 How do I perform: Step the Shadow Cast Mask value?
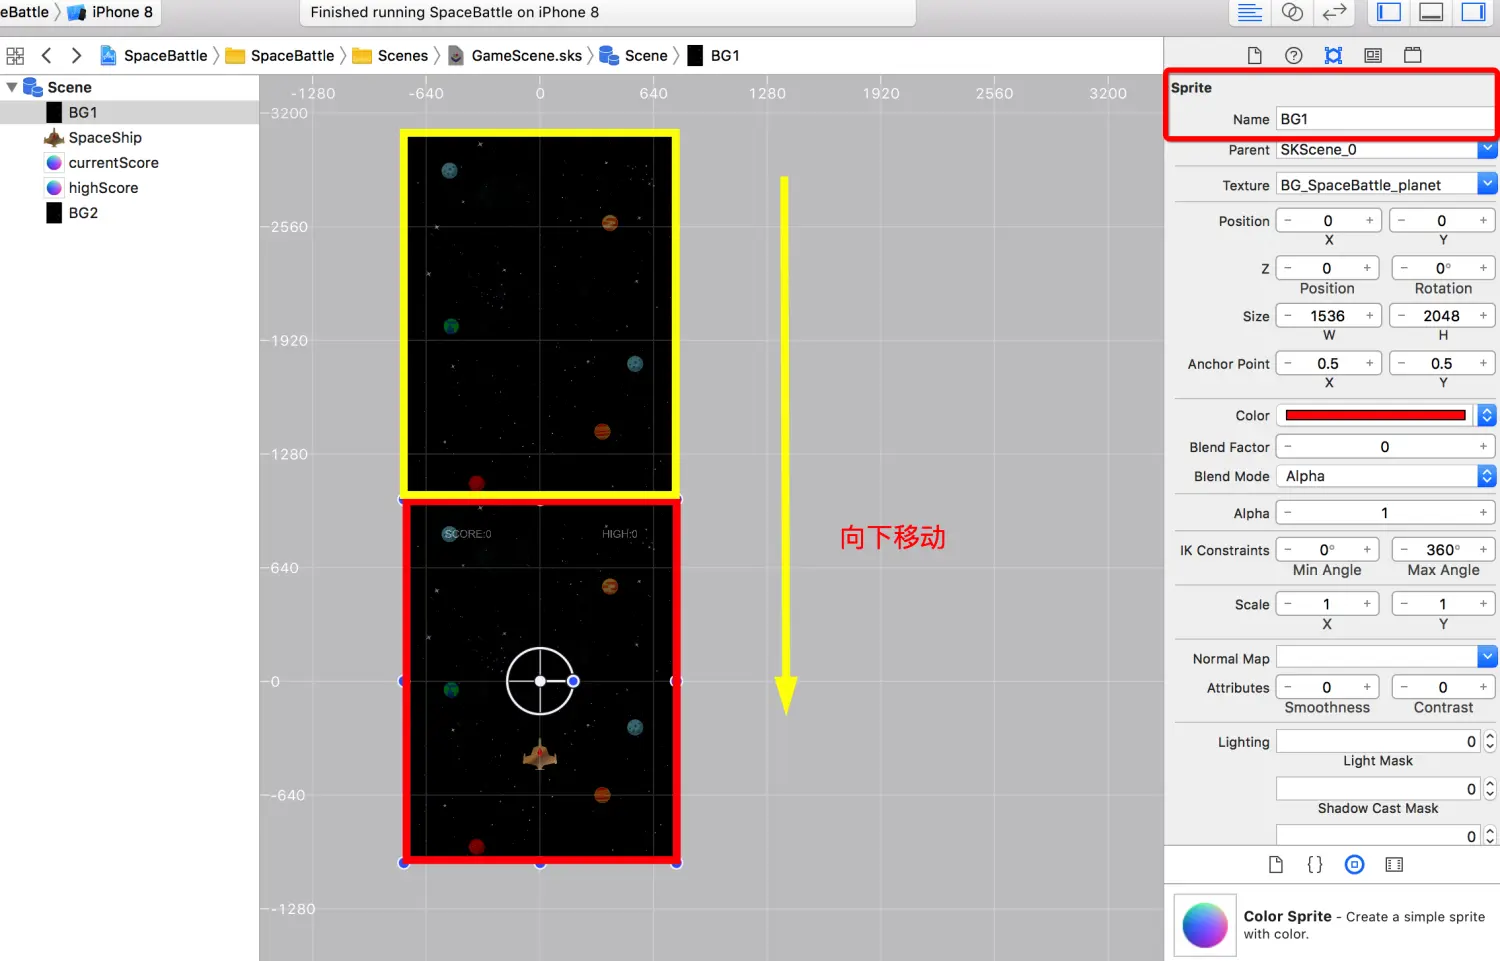1490,789
